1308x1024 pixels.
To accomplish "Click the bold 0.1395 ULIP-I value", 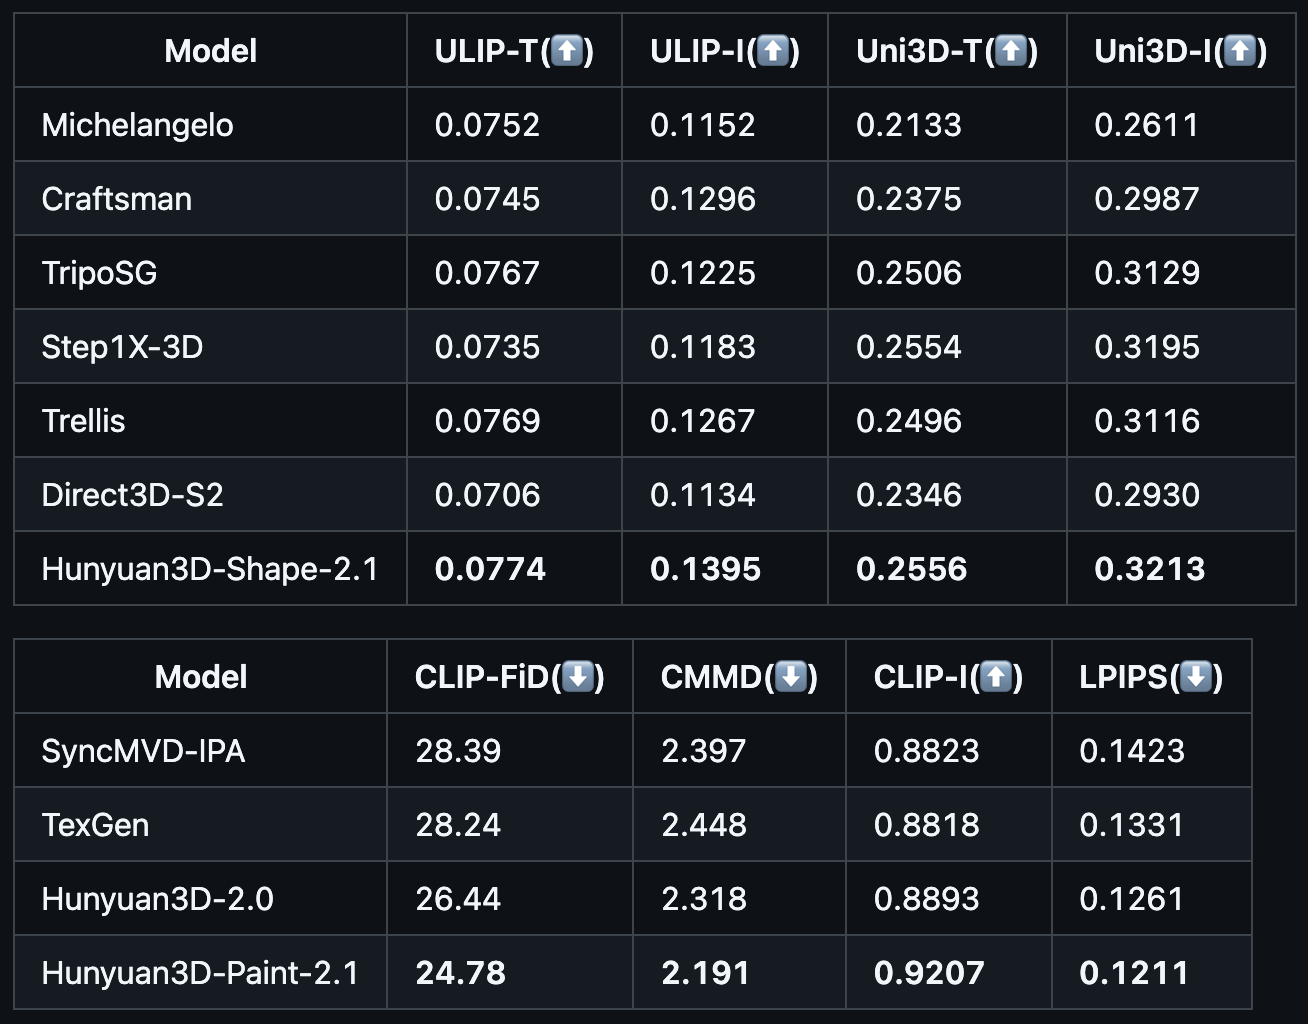I will 705,569.
